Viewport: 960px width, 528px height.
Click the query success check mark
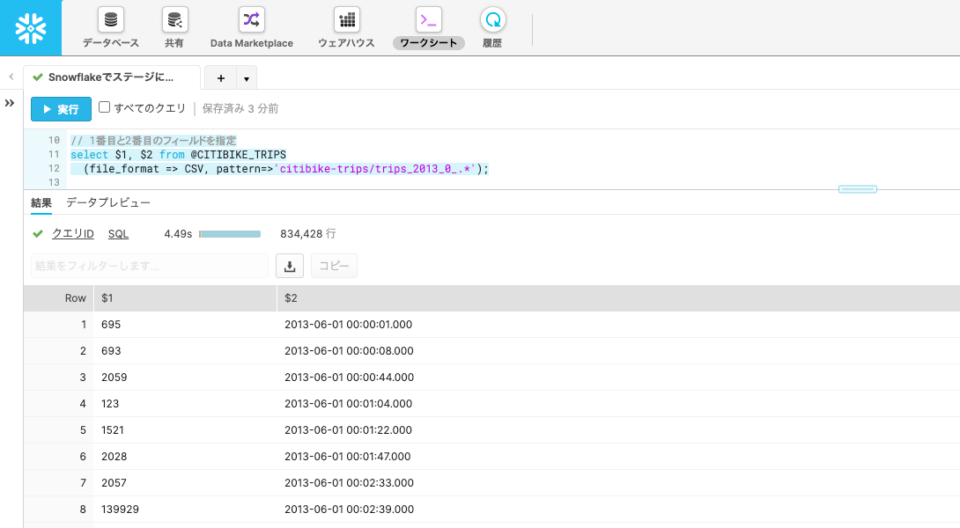click(38, 233)
